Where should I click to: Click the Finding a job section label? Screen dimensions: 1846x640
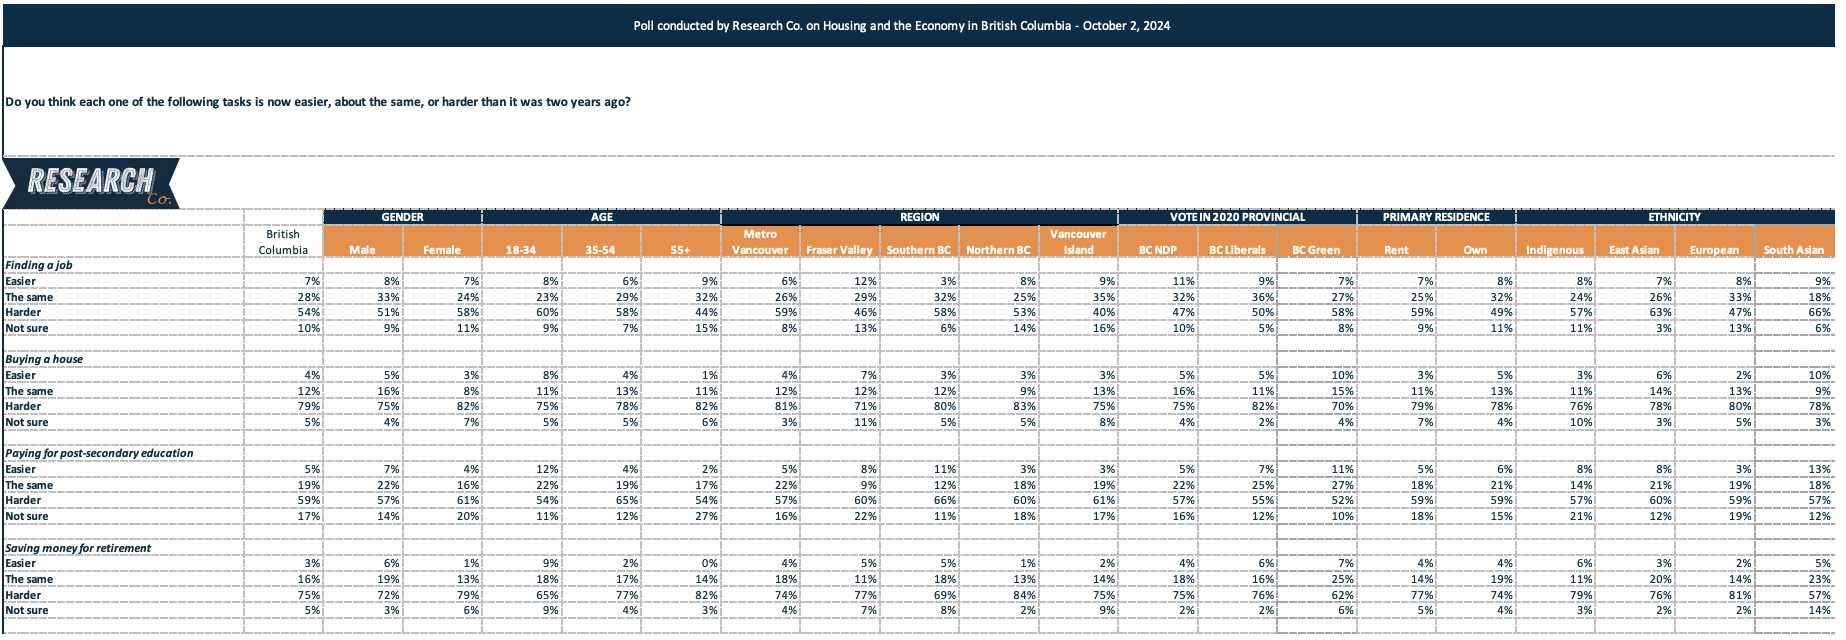point(39,265)
